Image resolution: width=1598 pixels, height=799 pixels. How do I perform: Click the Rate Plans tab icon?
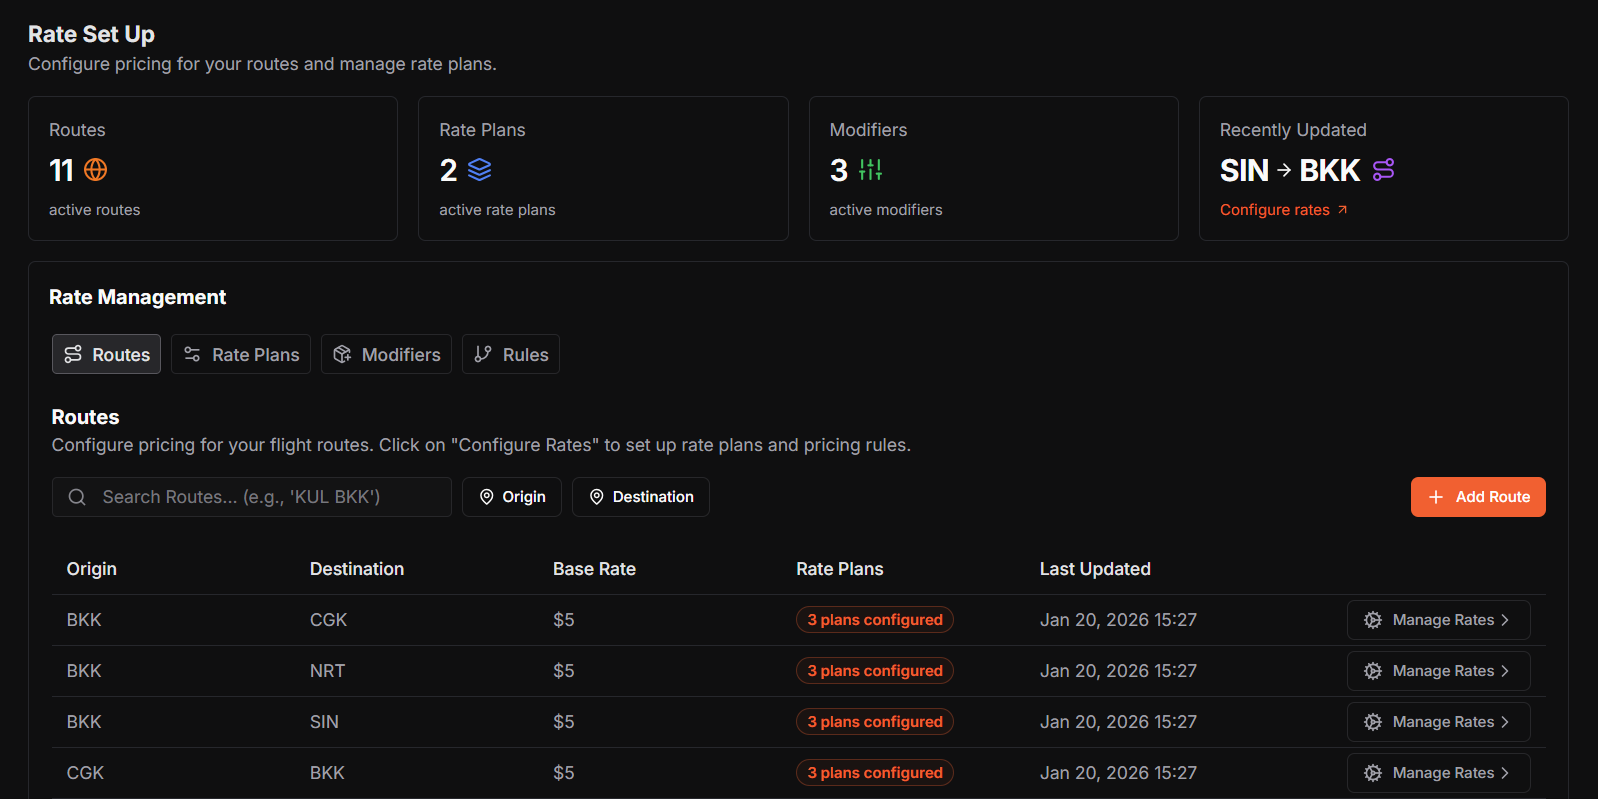tap(192, 354)
